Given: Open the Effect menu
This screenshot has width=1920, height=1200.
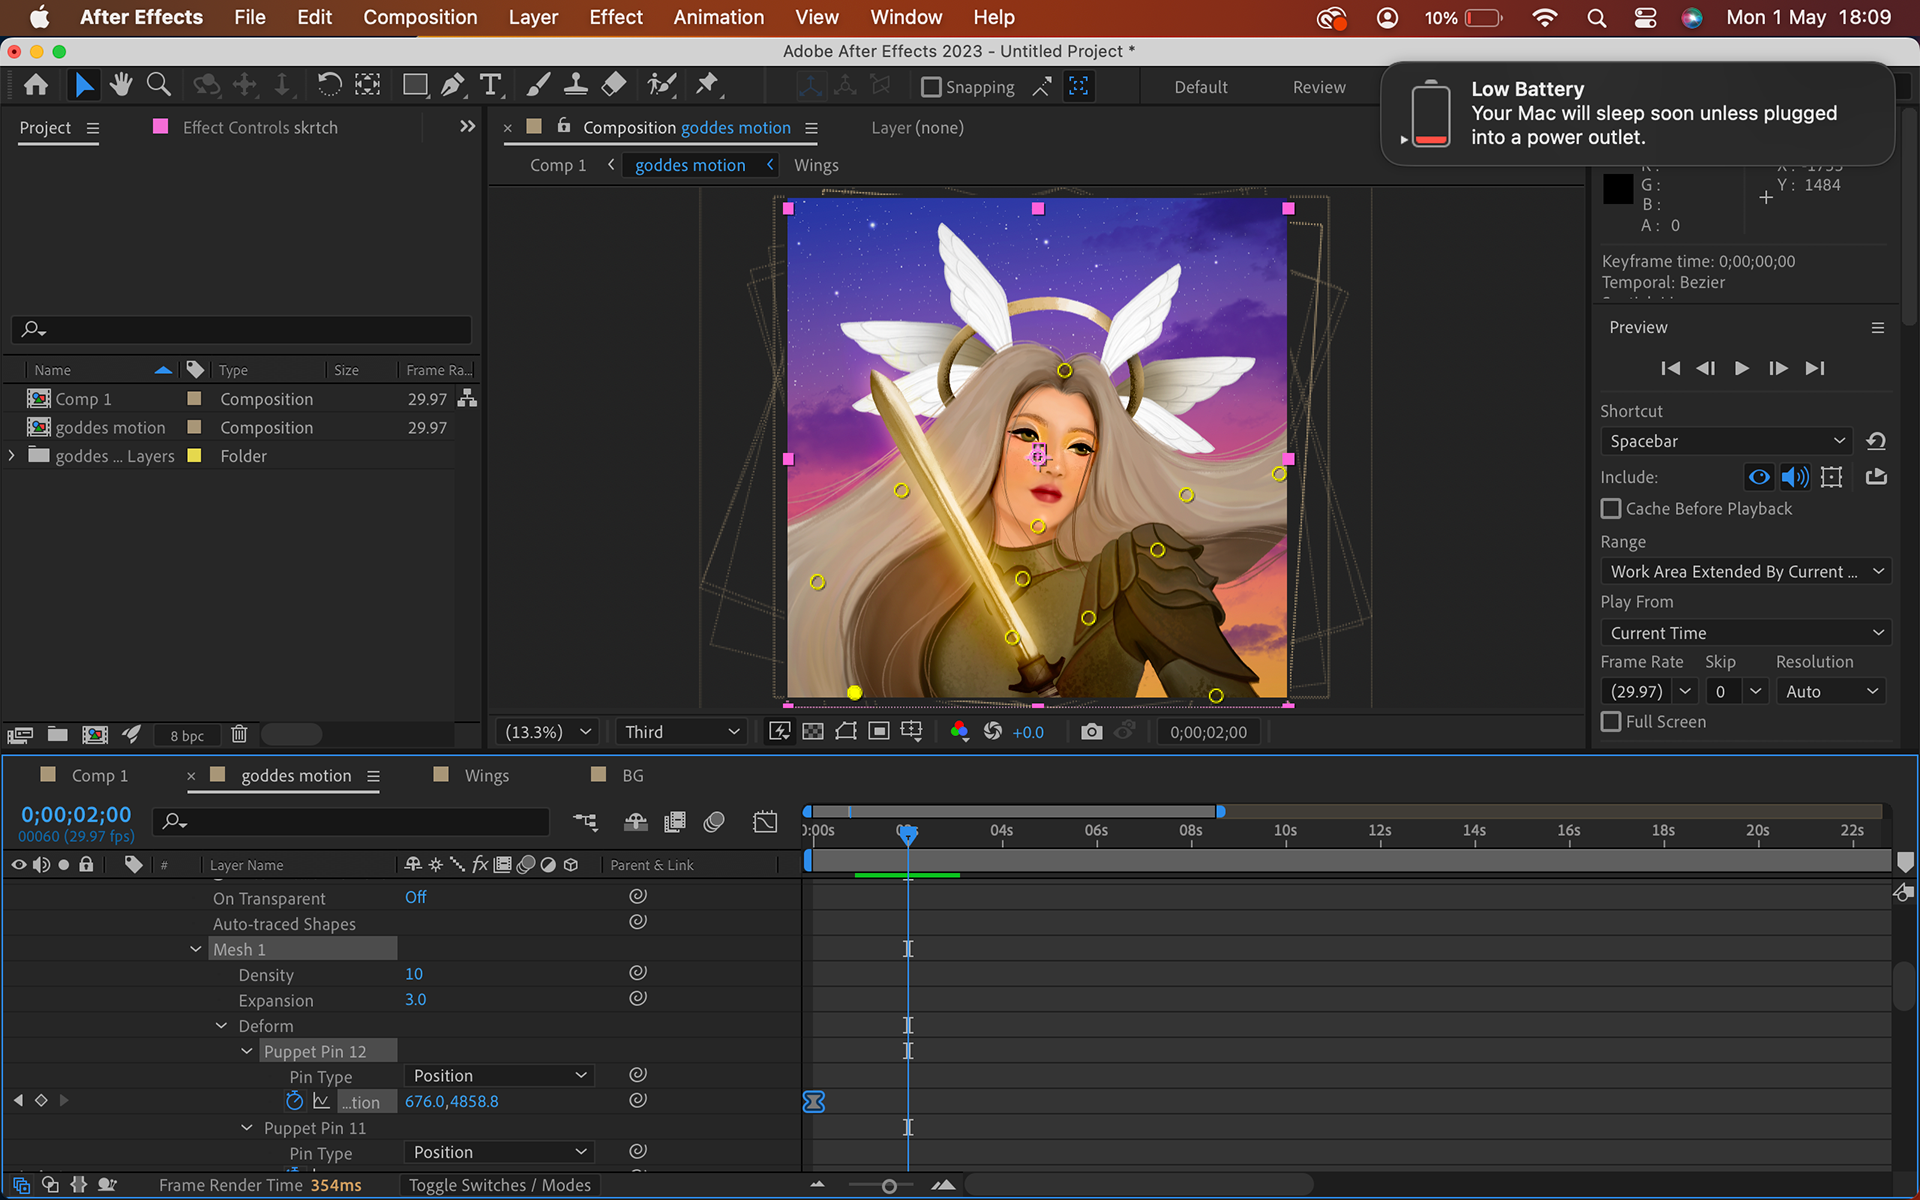Looking at the screenshot, I should 616,17.
